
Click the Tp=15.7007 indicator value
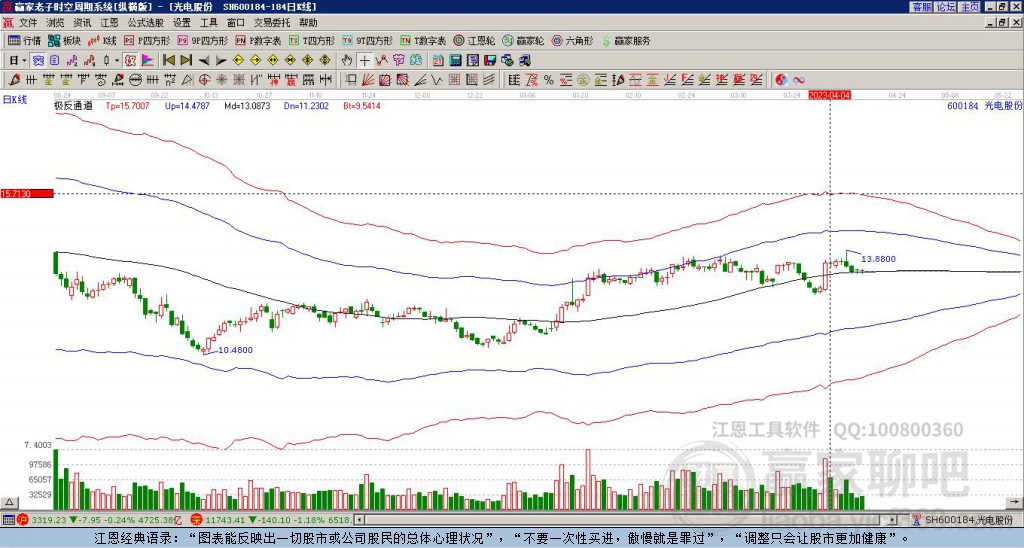pos(127,105)
